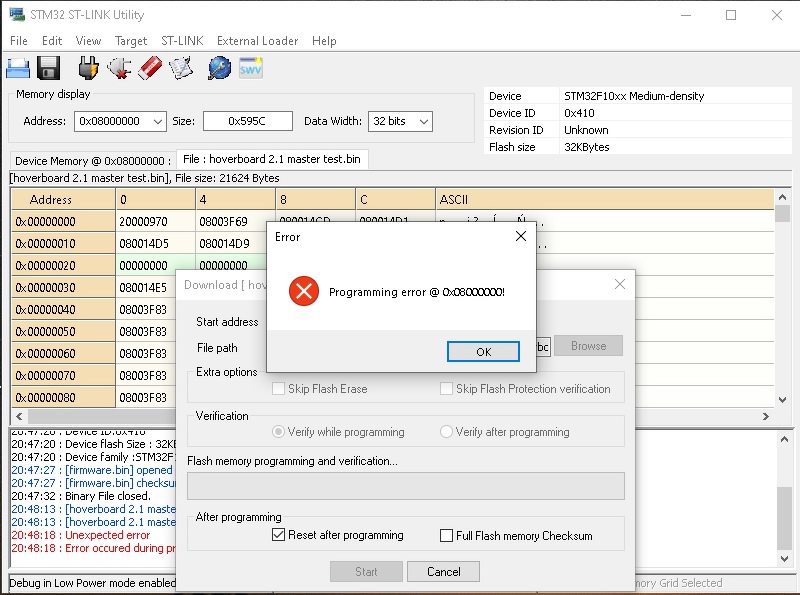This screenshot has height=595, width=800.
Task: Click memory cell 080014D9
Action: (x=232, y=243)
